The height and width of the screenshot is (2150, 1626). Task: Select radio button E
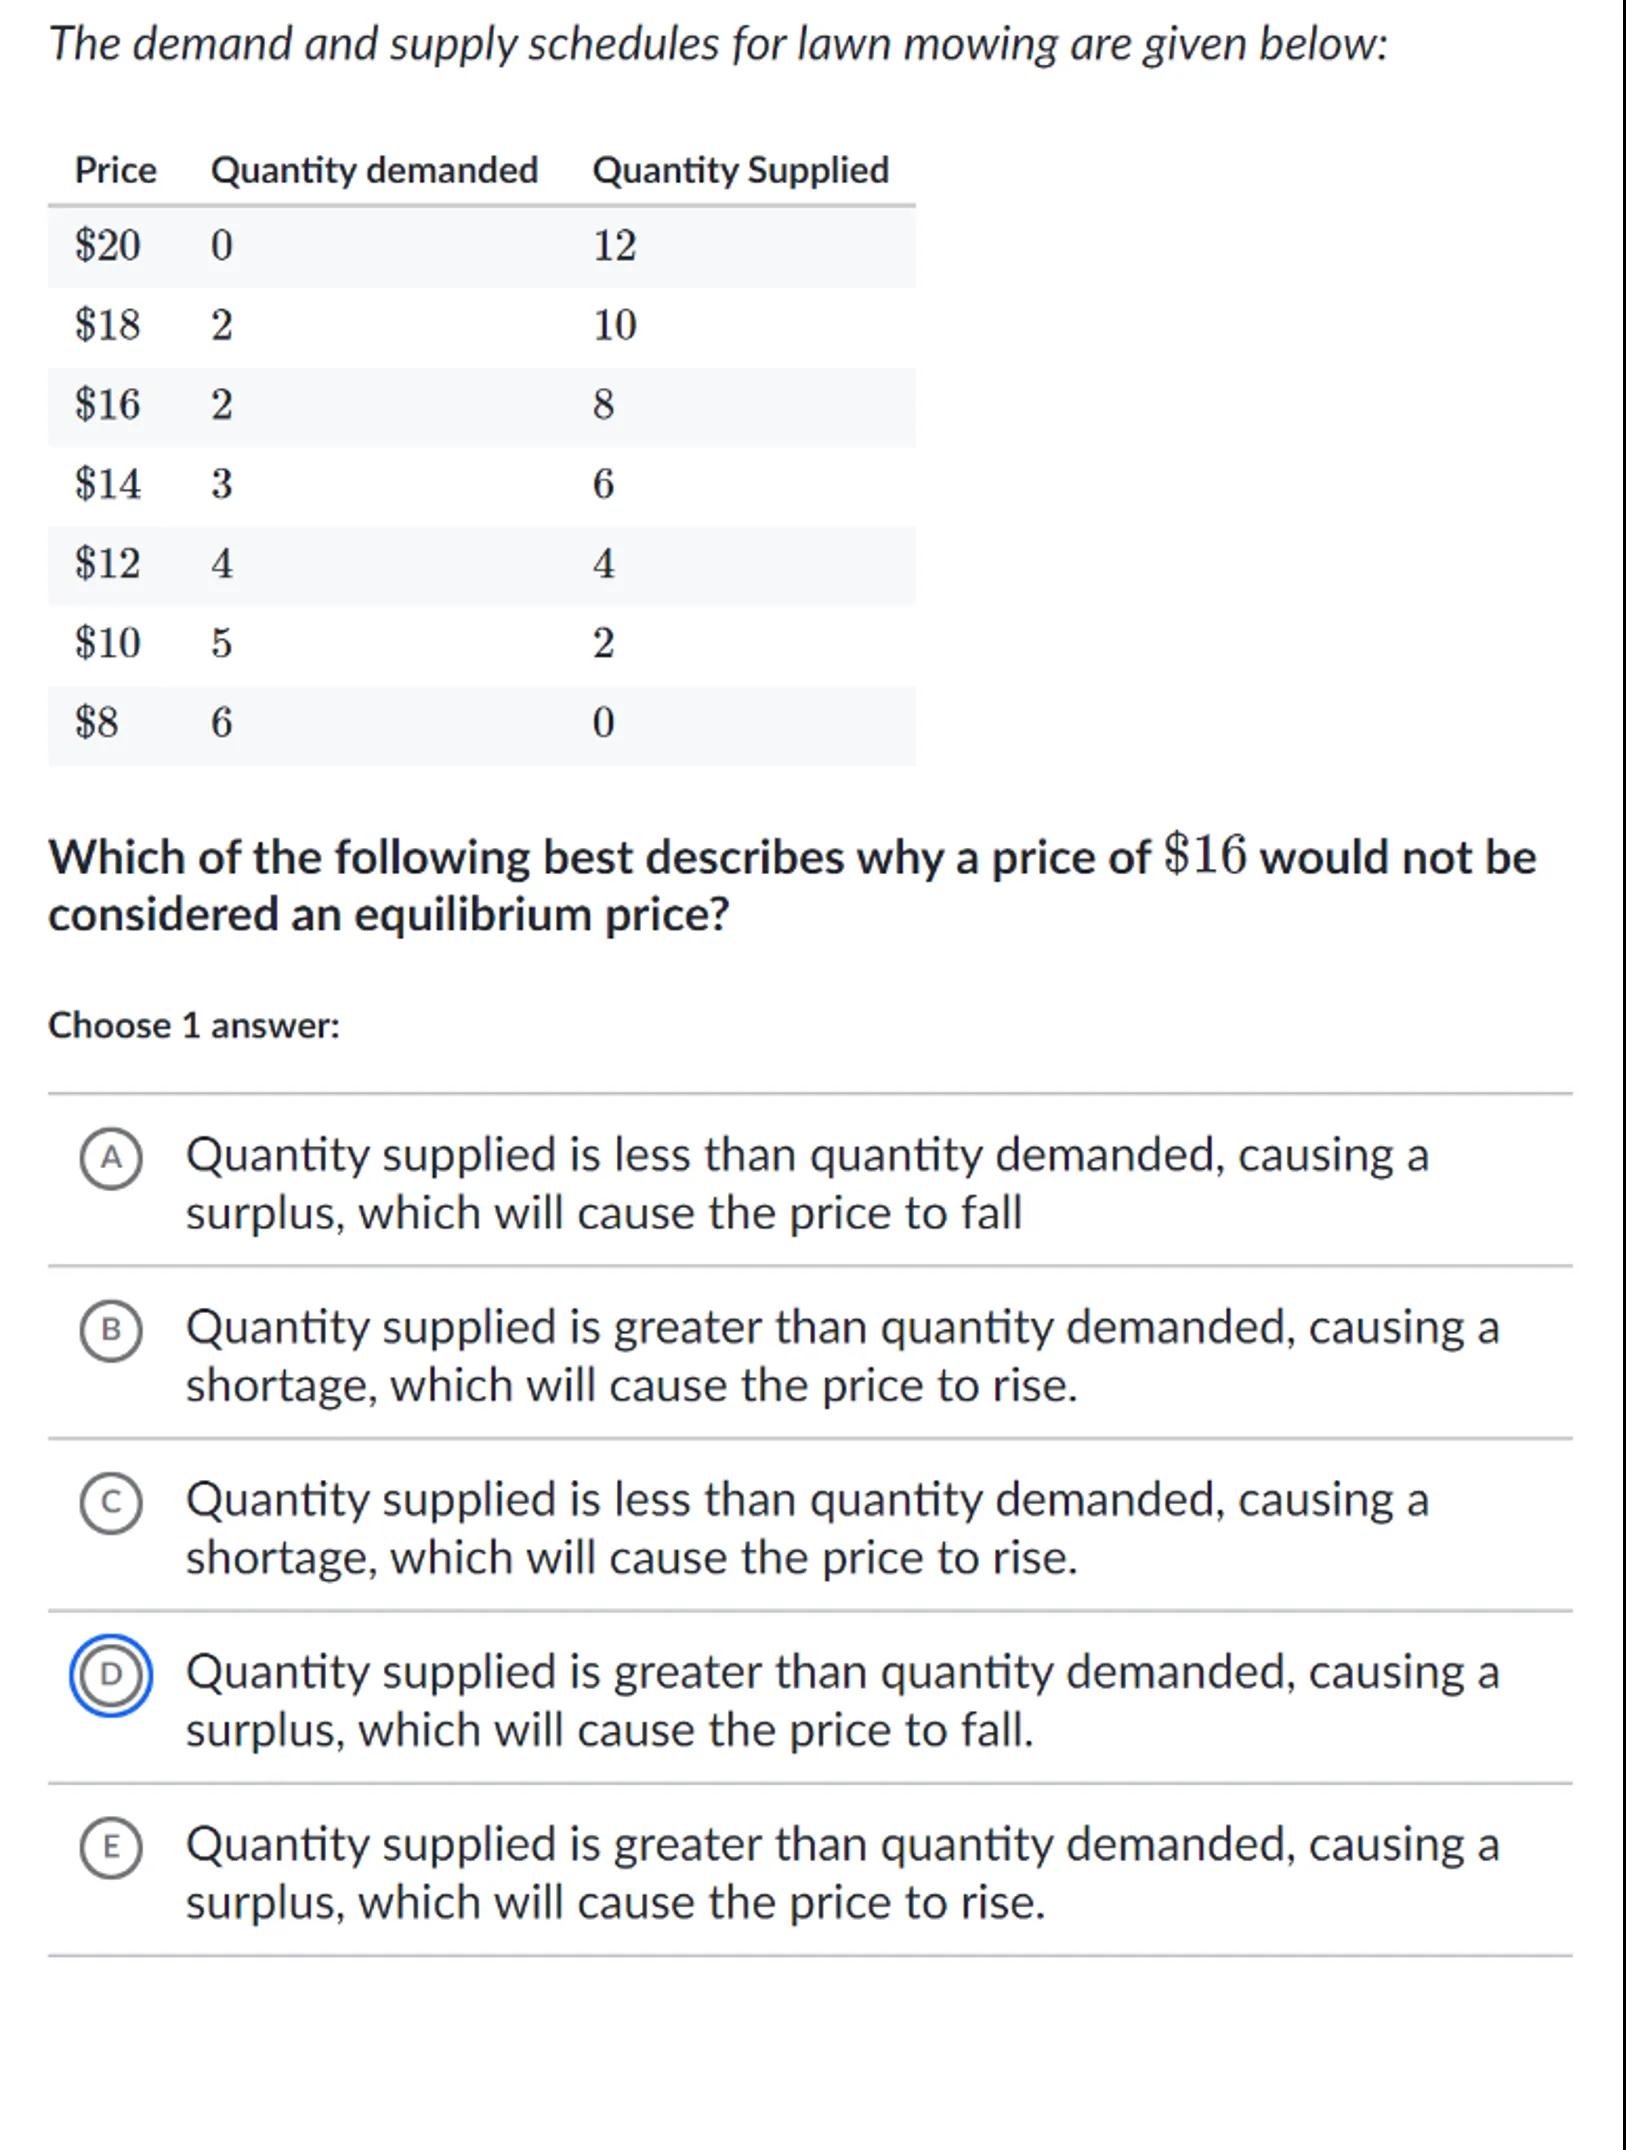point(111,1847)
